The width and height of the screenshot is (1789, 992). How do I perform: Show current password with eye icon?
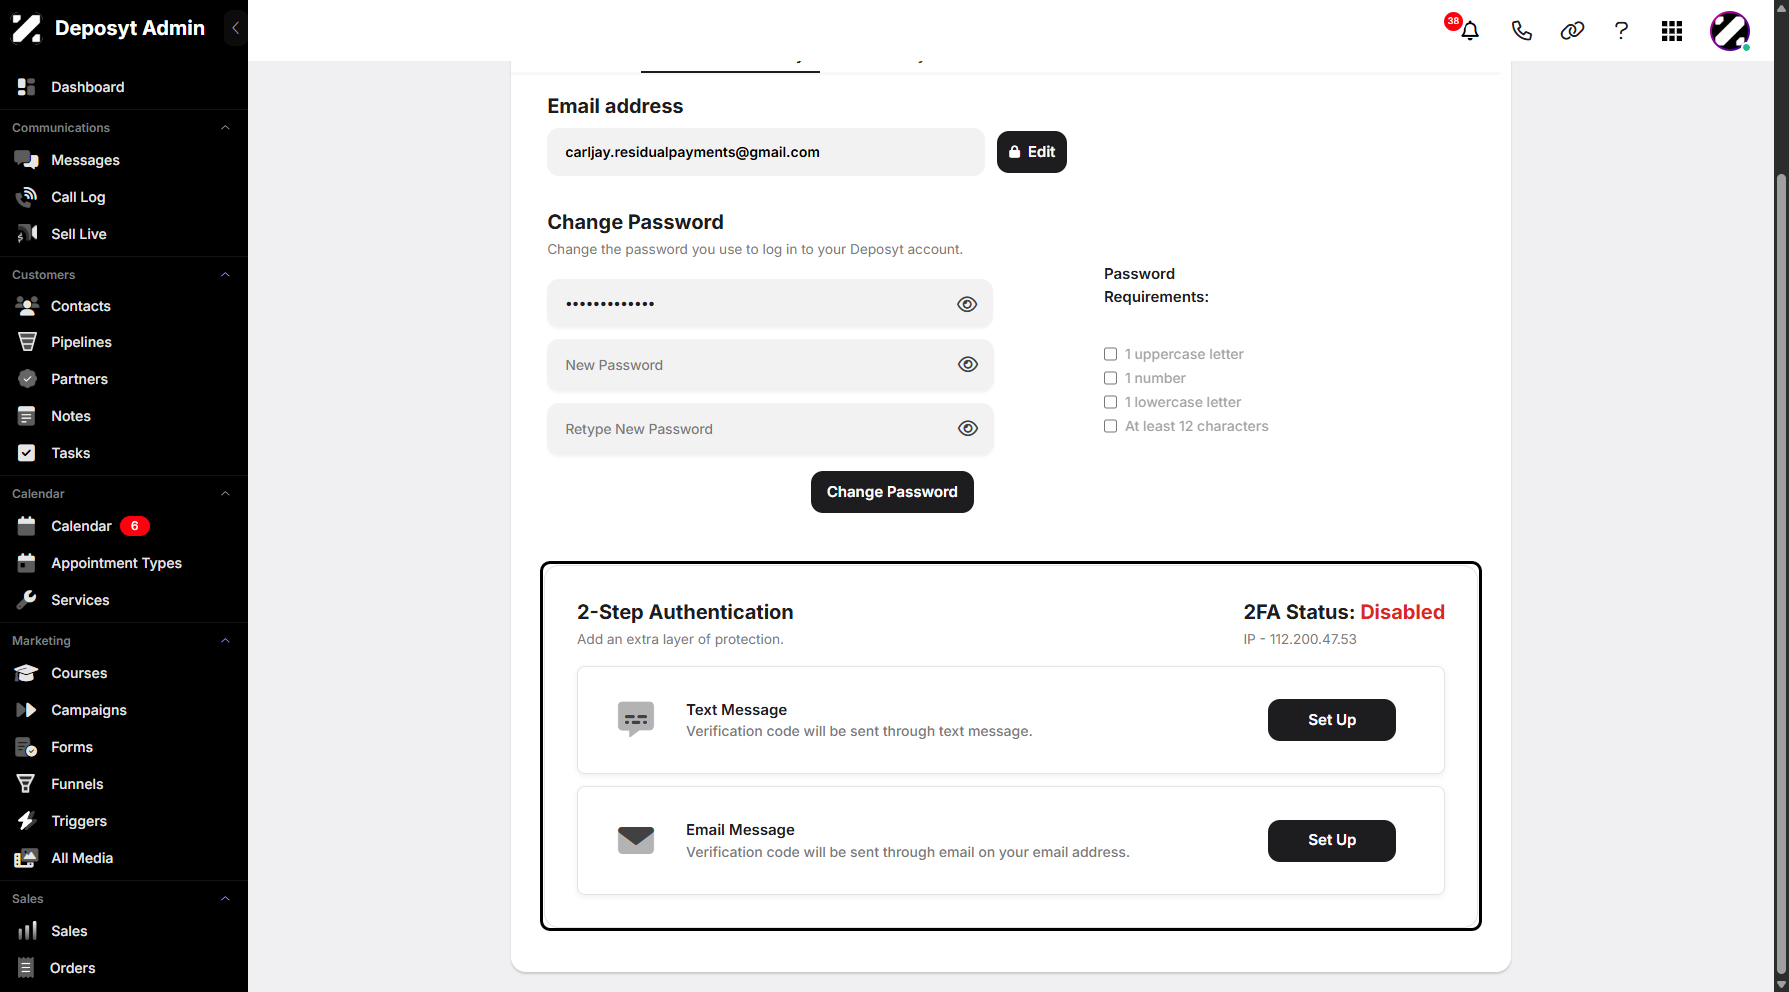967,304
